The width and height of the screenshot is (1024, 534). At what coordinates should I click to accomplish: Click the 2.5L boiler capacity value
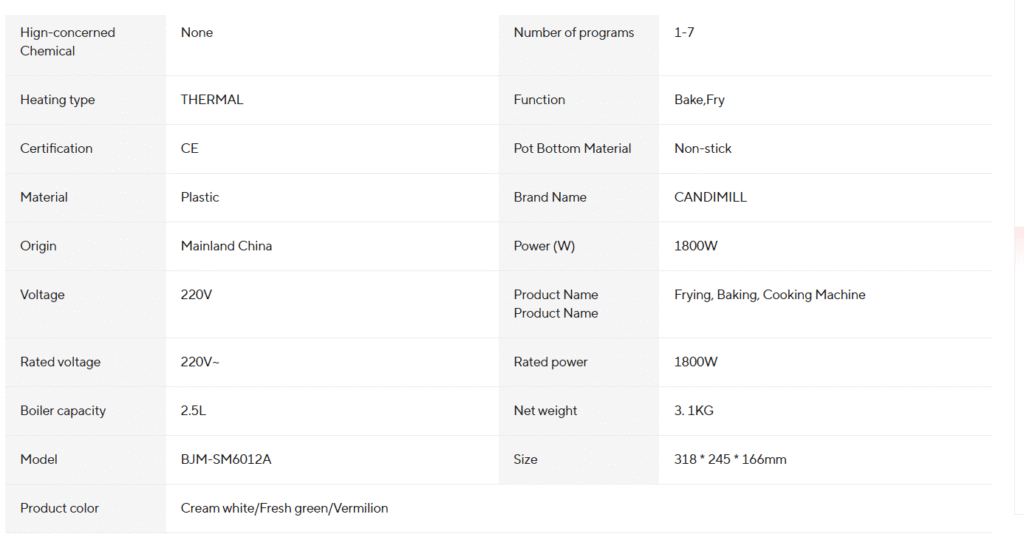[193, 411]
